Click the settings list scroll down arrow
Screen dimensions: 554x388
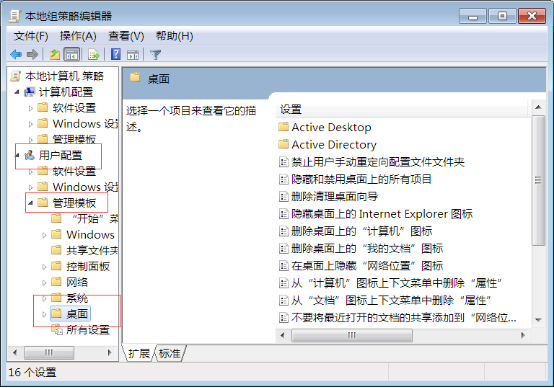click(x=538, y=320)
